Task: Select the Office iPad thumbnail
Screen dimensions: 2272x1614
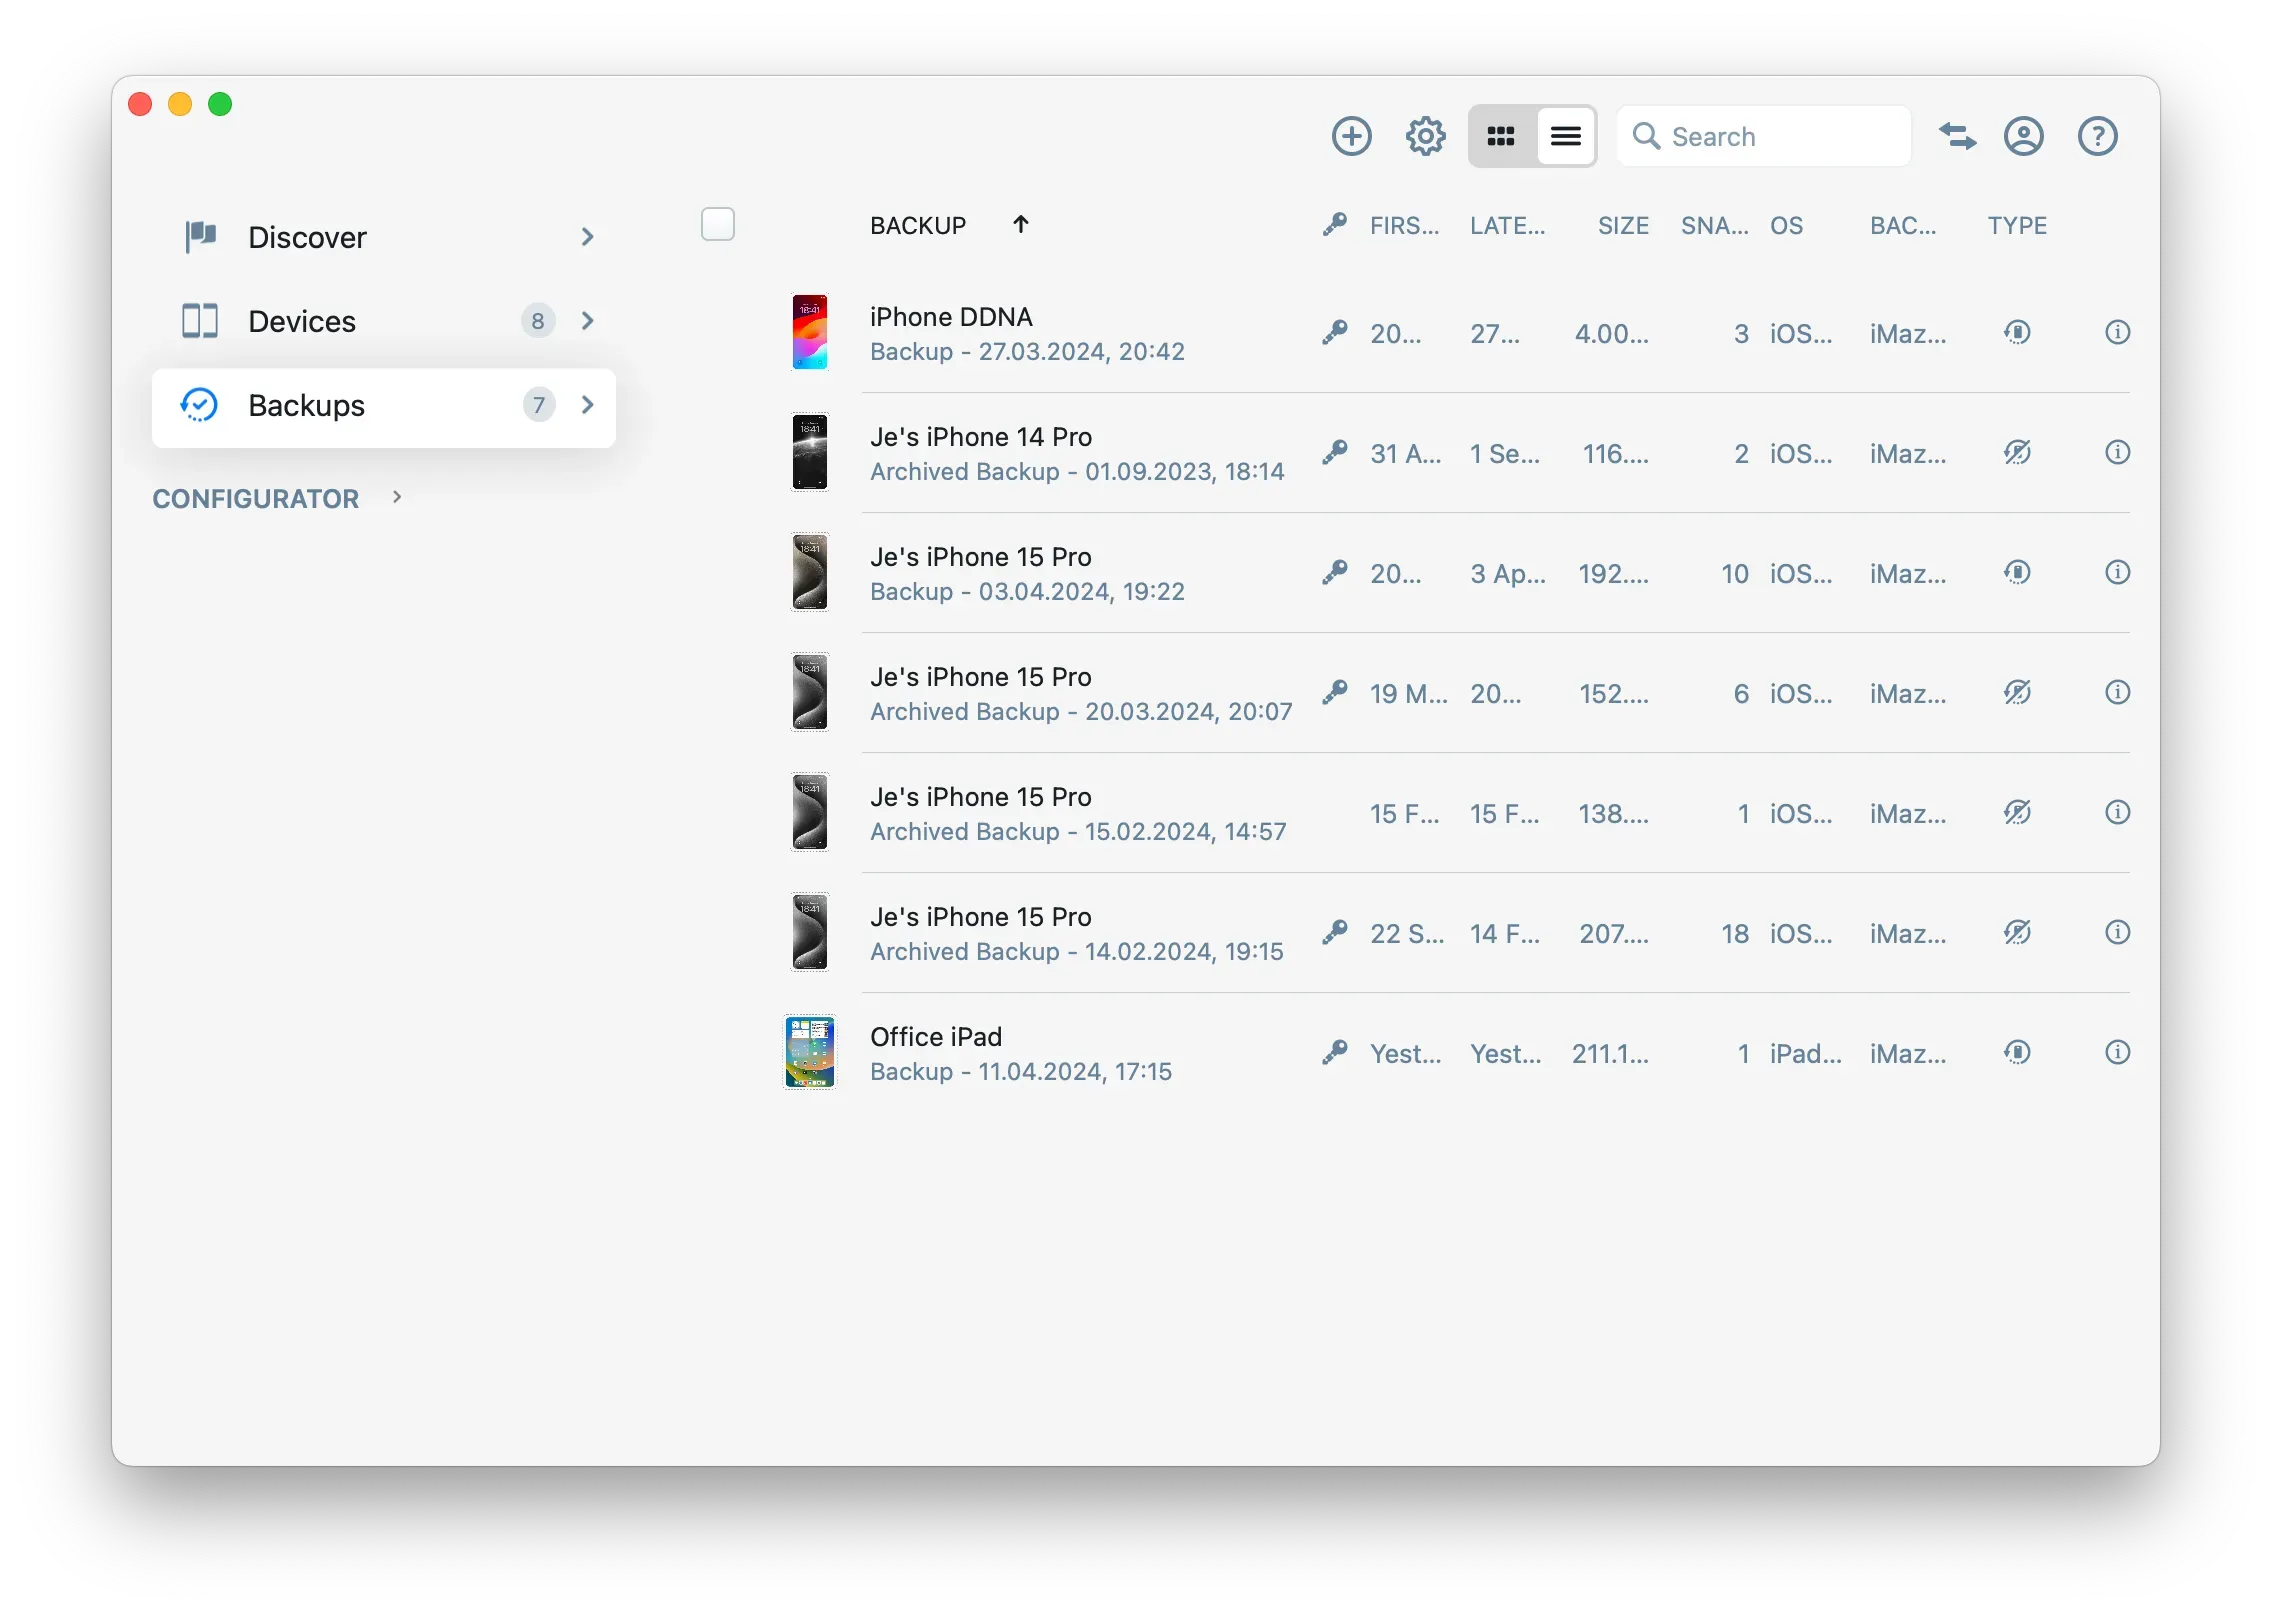Action: coord(809,1052)
